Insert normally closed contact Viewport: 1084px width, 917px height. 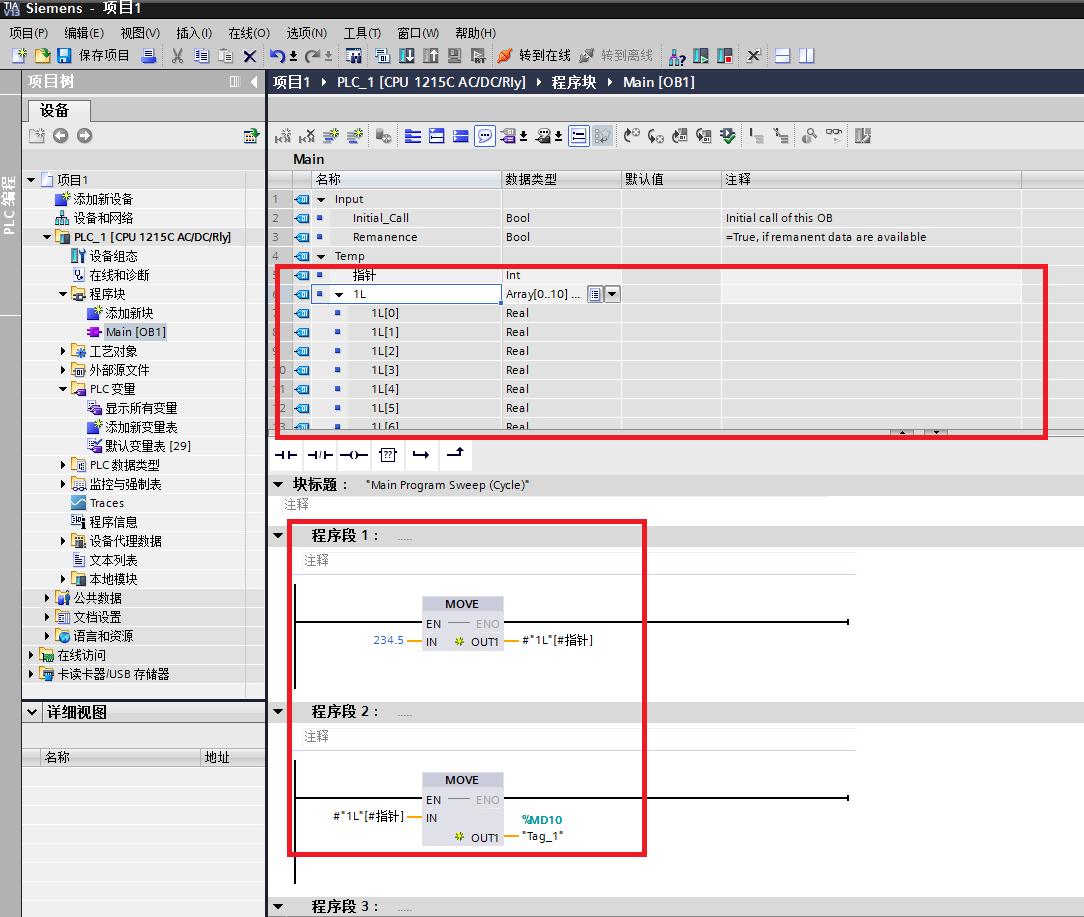tap(319, 455)
